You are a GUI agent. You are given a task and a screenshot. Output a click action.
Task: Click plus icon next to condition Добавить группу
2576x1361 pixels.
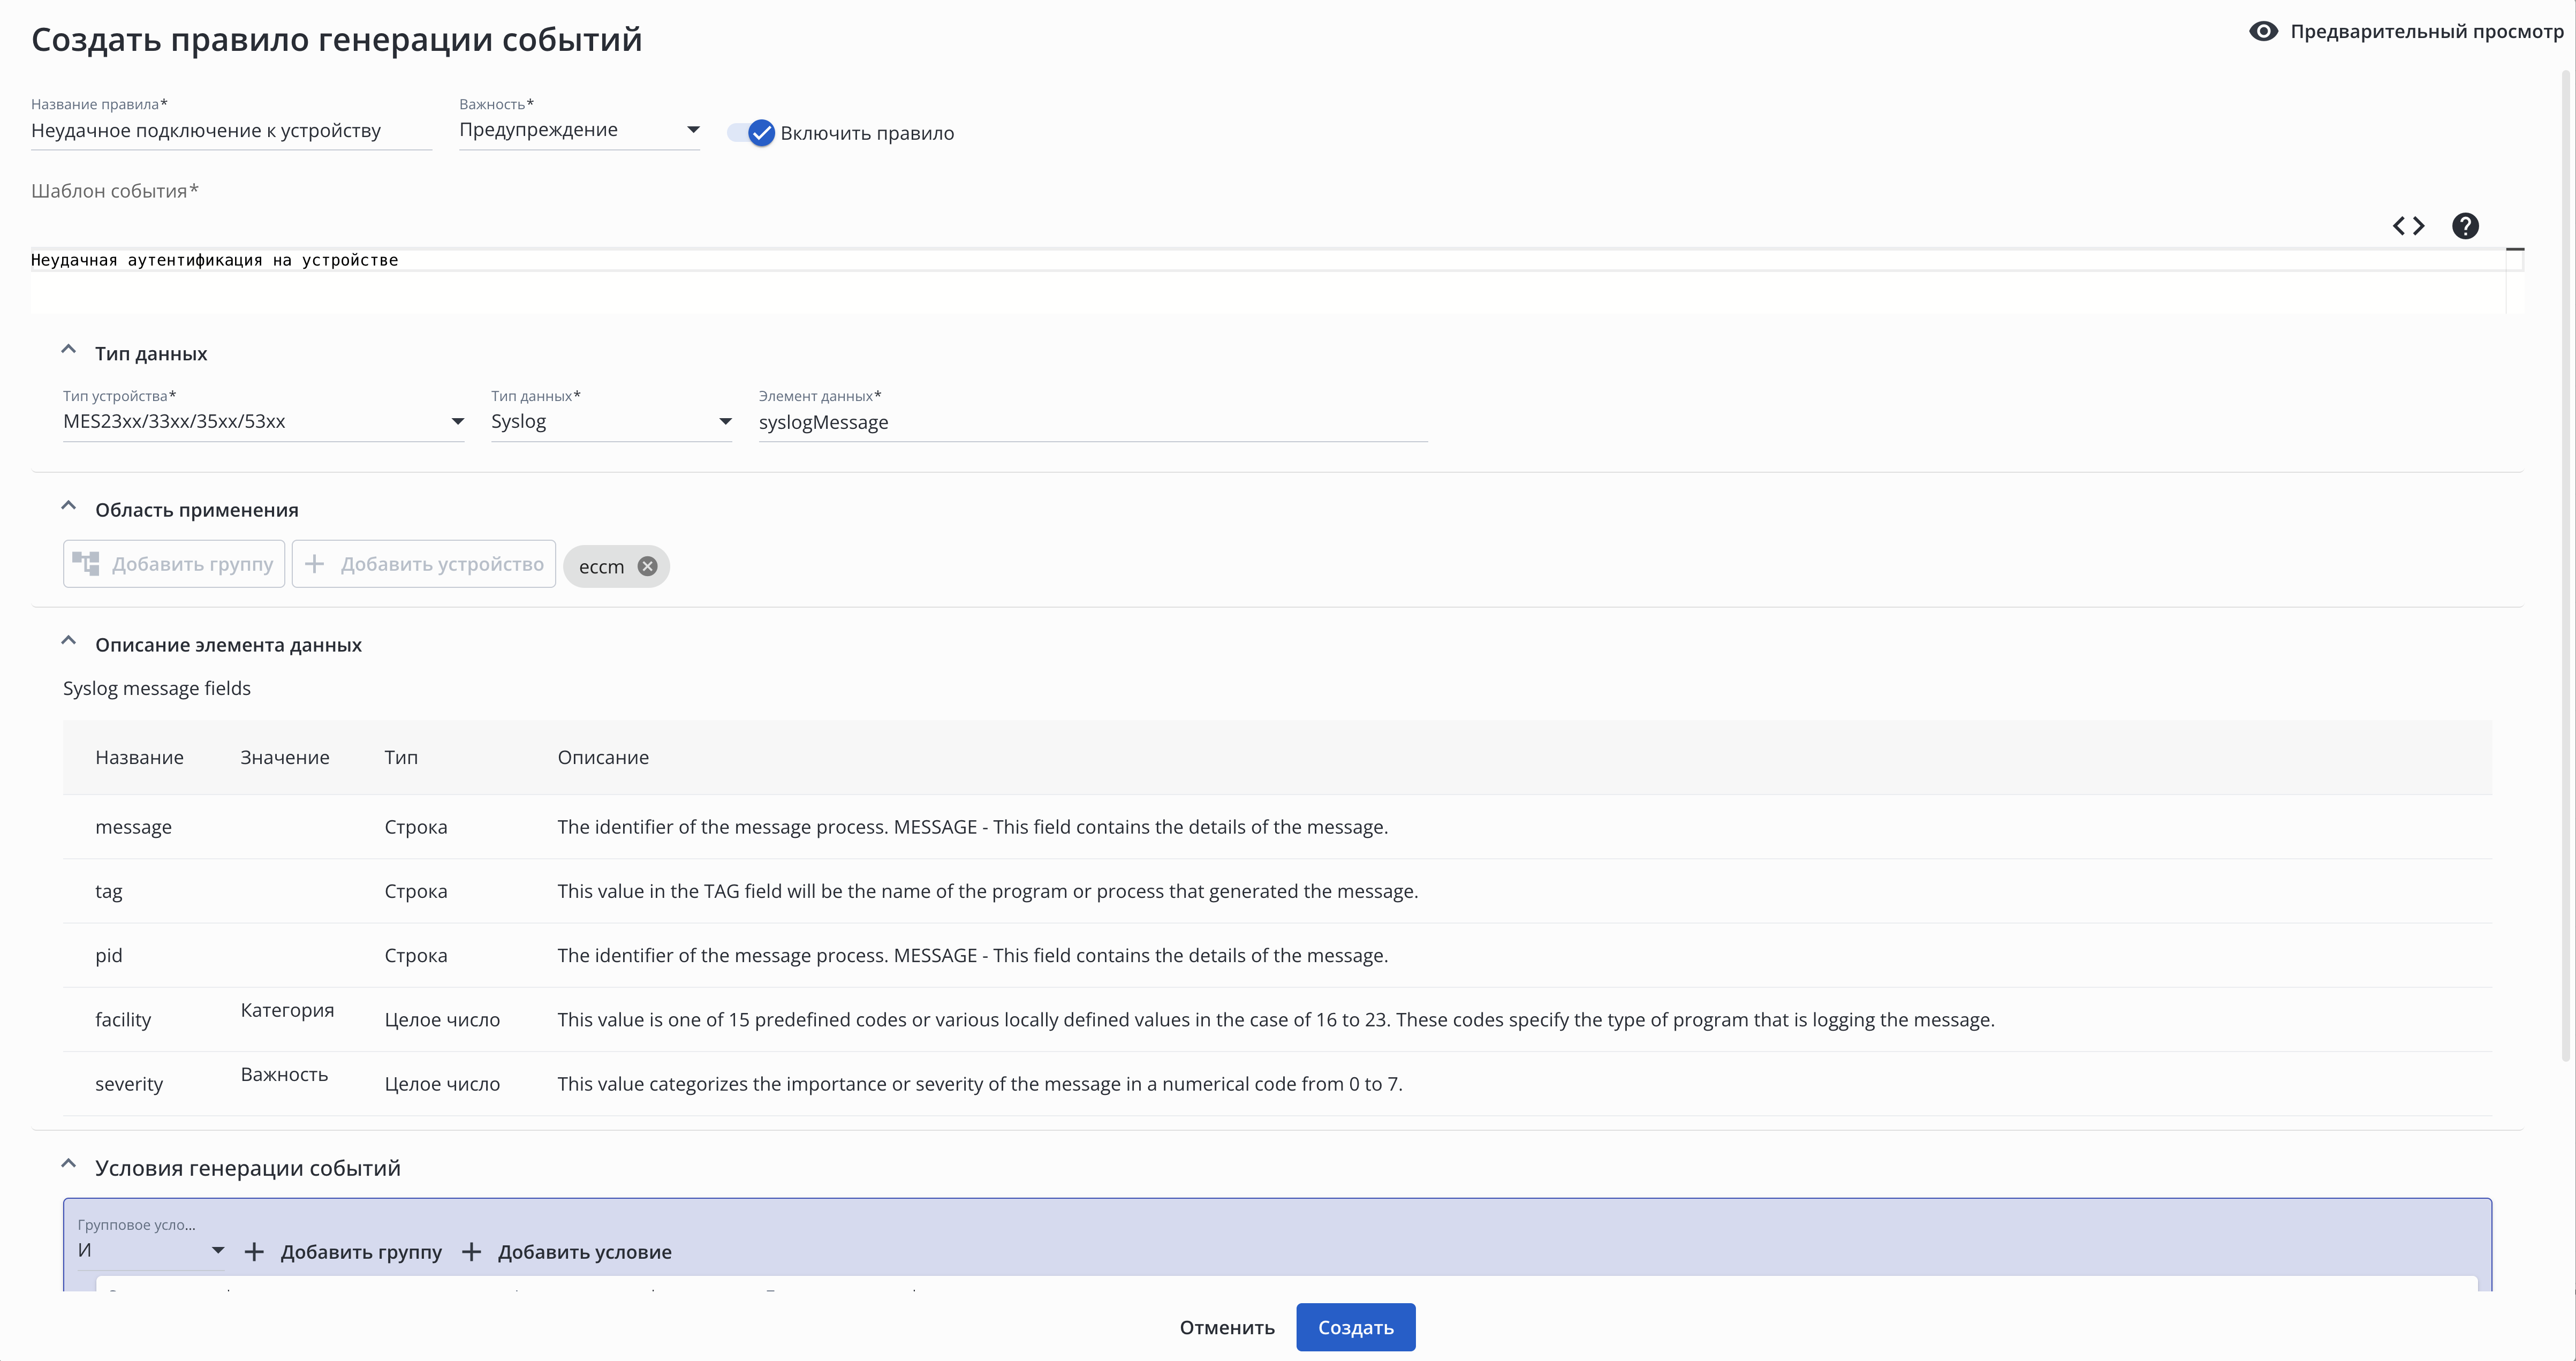[254, 1252]
